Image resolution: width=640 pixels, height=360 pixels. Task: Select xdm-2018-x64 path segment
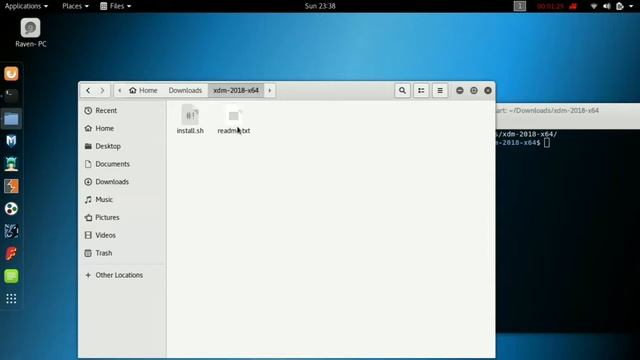[236, 90]
